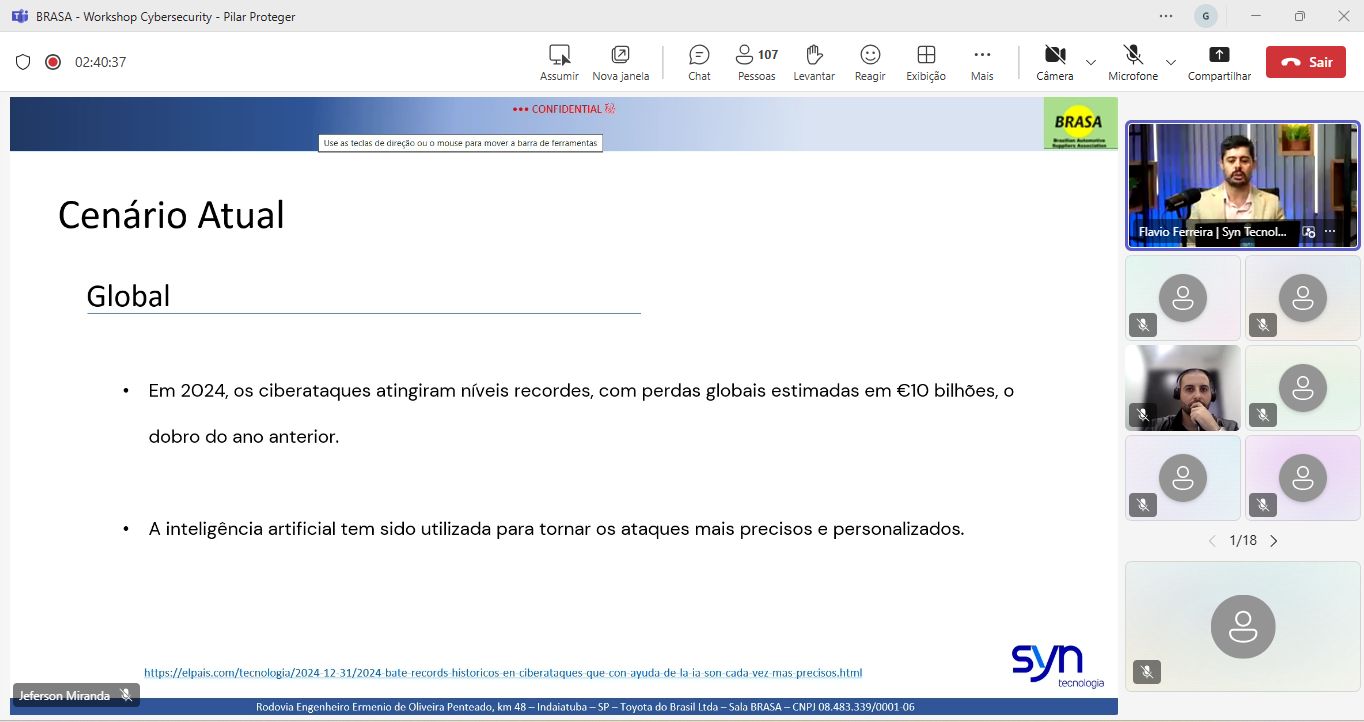Image resolution: width=1364 pixels, height=722 pixels.
Task: Click the Assumir control icon
Action: (x=559, y=55)
